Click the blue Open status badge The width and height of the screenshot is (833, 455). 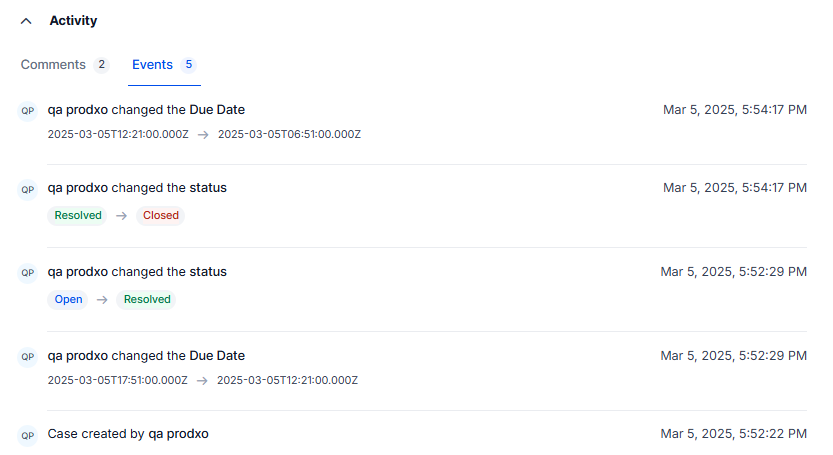(68, 300)
